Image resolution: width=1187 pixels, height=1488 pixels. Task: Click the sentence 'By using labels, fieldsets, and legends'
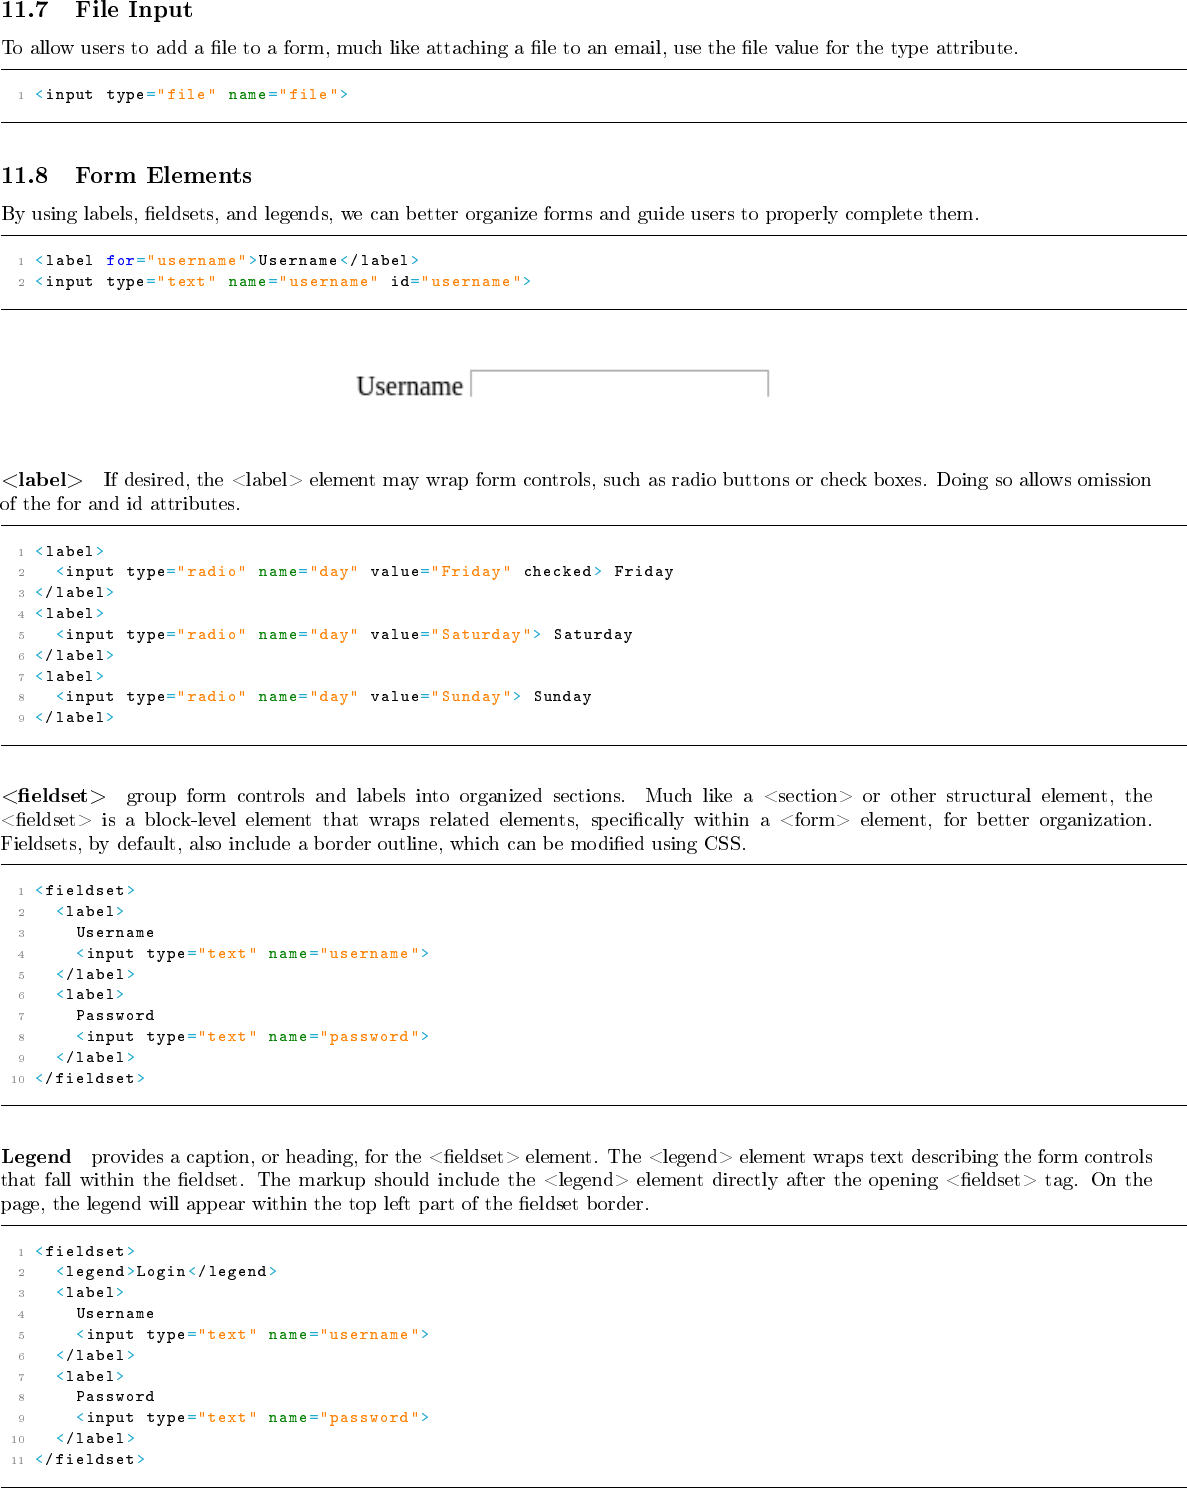coord(490,214)
